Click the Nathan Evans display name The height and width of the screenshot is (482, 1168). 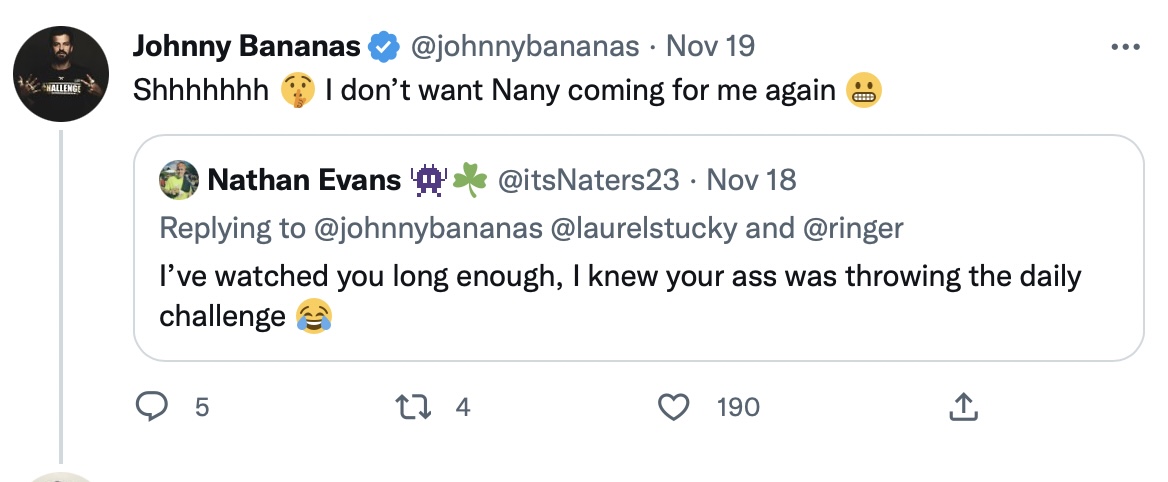click(304, 180)
